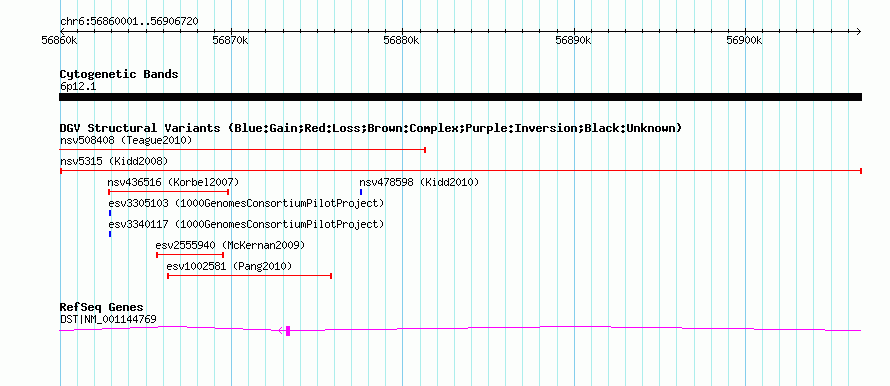Select the esv1002581 red loss bar
This screenshot has width=890, height=386.
click(250, 276)
